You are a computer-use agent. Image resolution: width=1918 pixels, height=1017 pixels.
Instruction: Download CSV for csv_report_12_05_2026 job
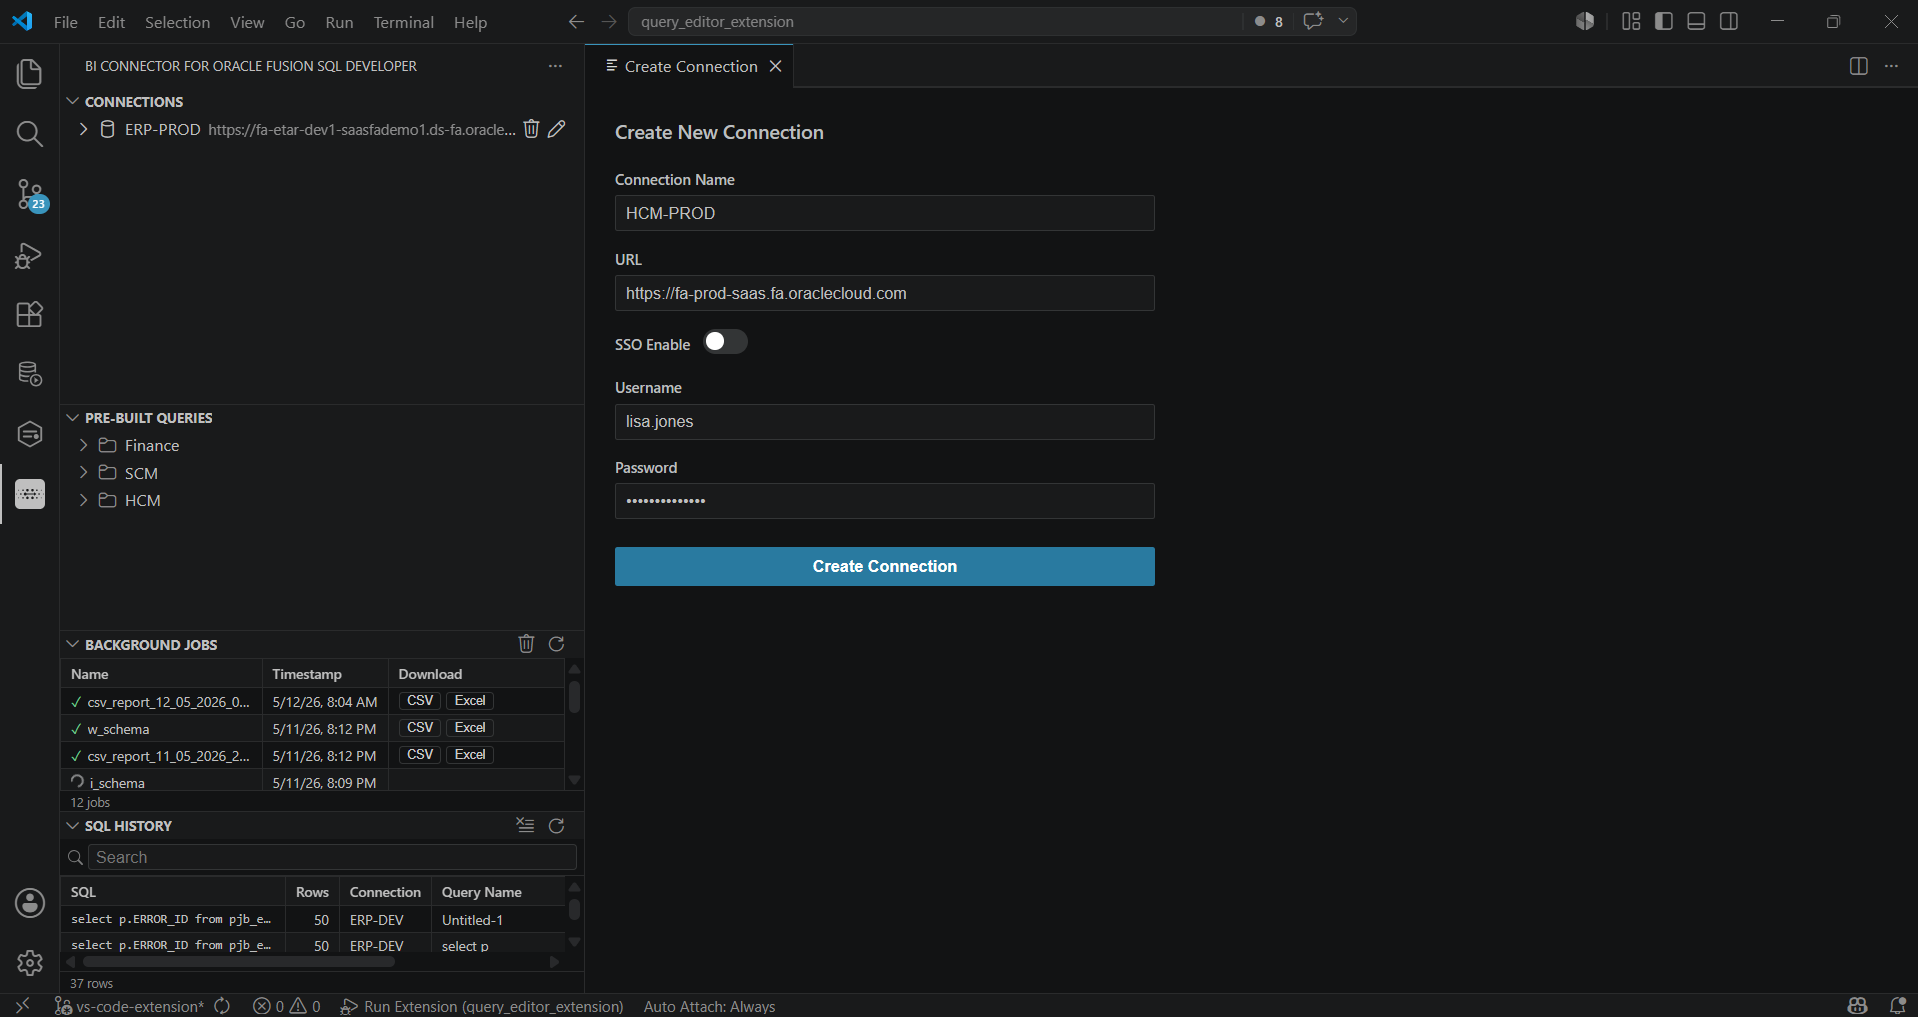coord(420,701)
